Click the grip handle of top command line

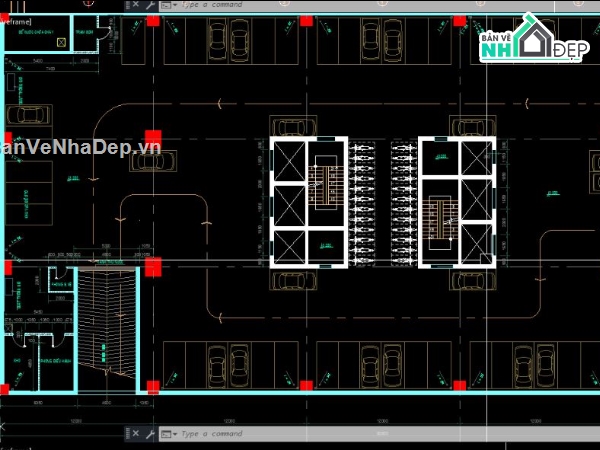126,5
